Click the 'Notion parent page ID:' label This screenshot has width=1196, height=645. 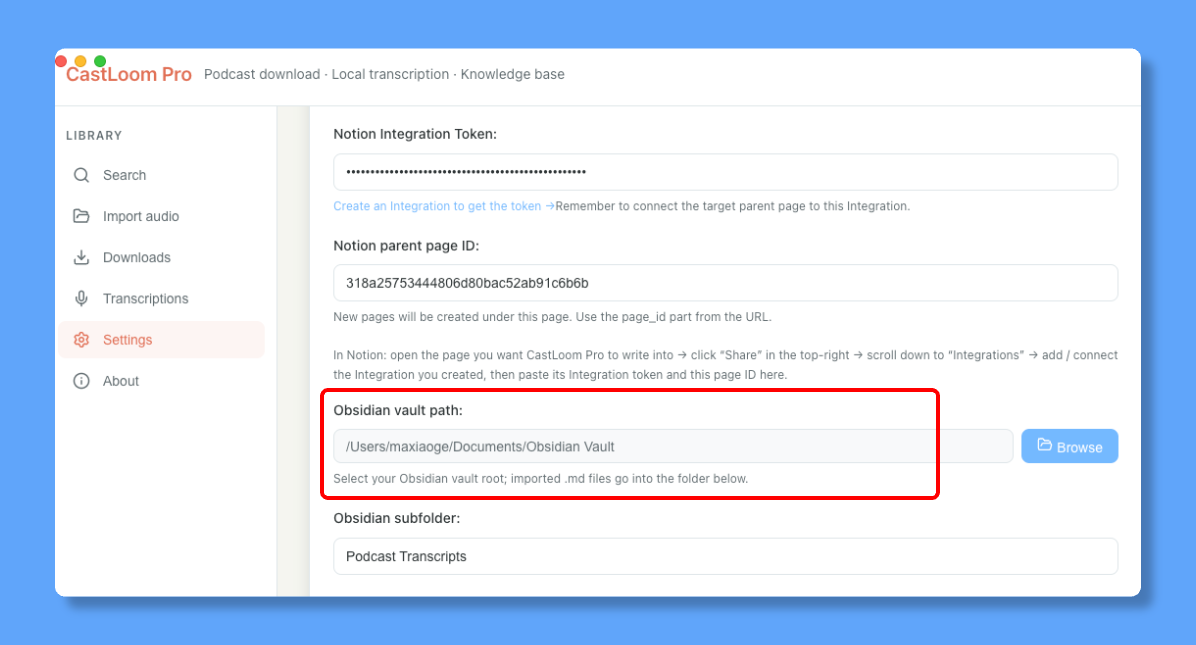[406, 246]
